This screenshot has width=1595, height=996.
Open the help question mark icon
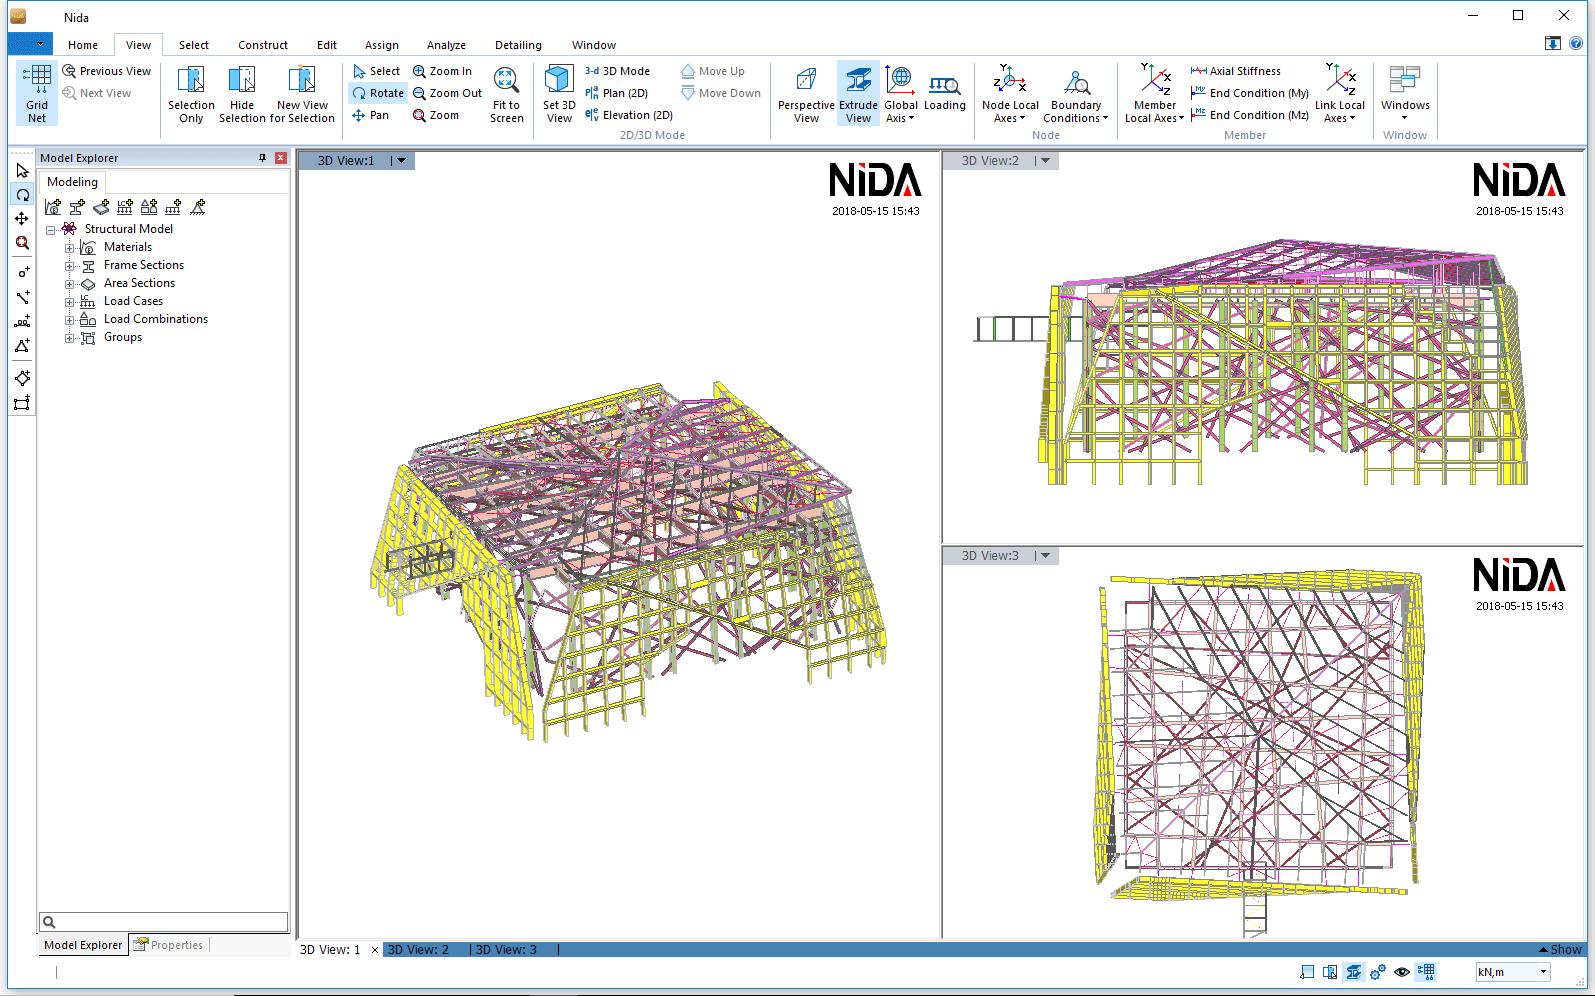[x=1576, y=43]
